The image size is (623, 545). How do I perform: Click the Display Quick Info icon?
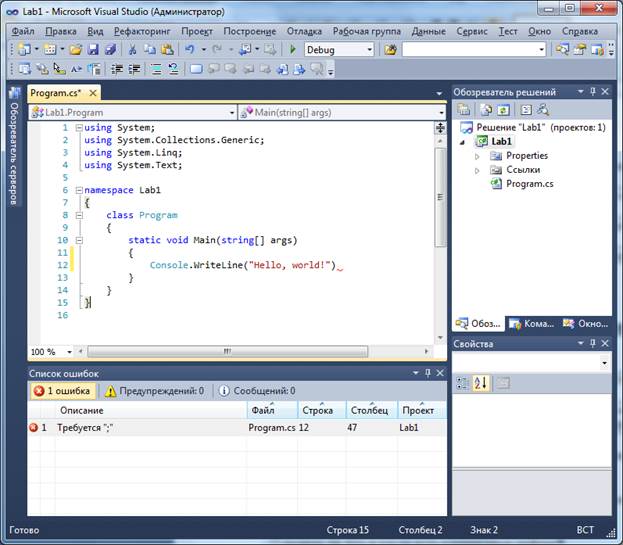point(59,69)
